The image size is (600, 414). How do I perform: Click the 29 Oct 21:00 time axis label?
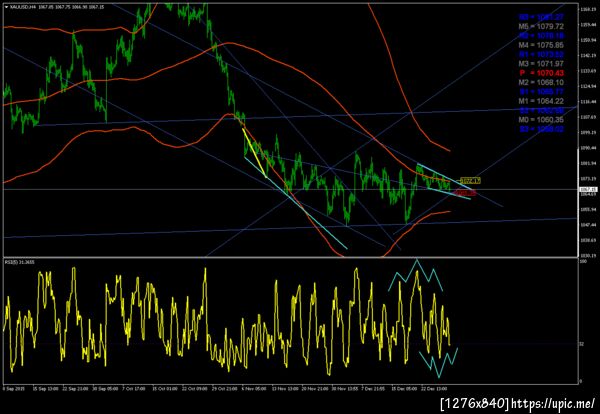coord(223,388)
